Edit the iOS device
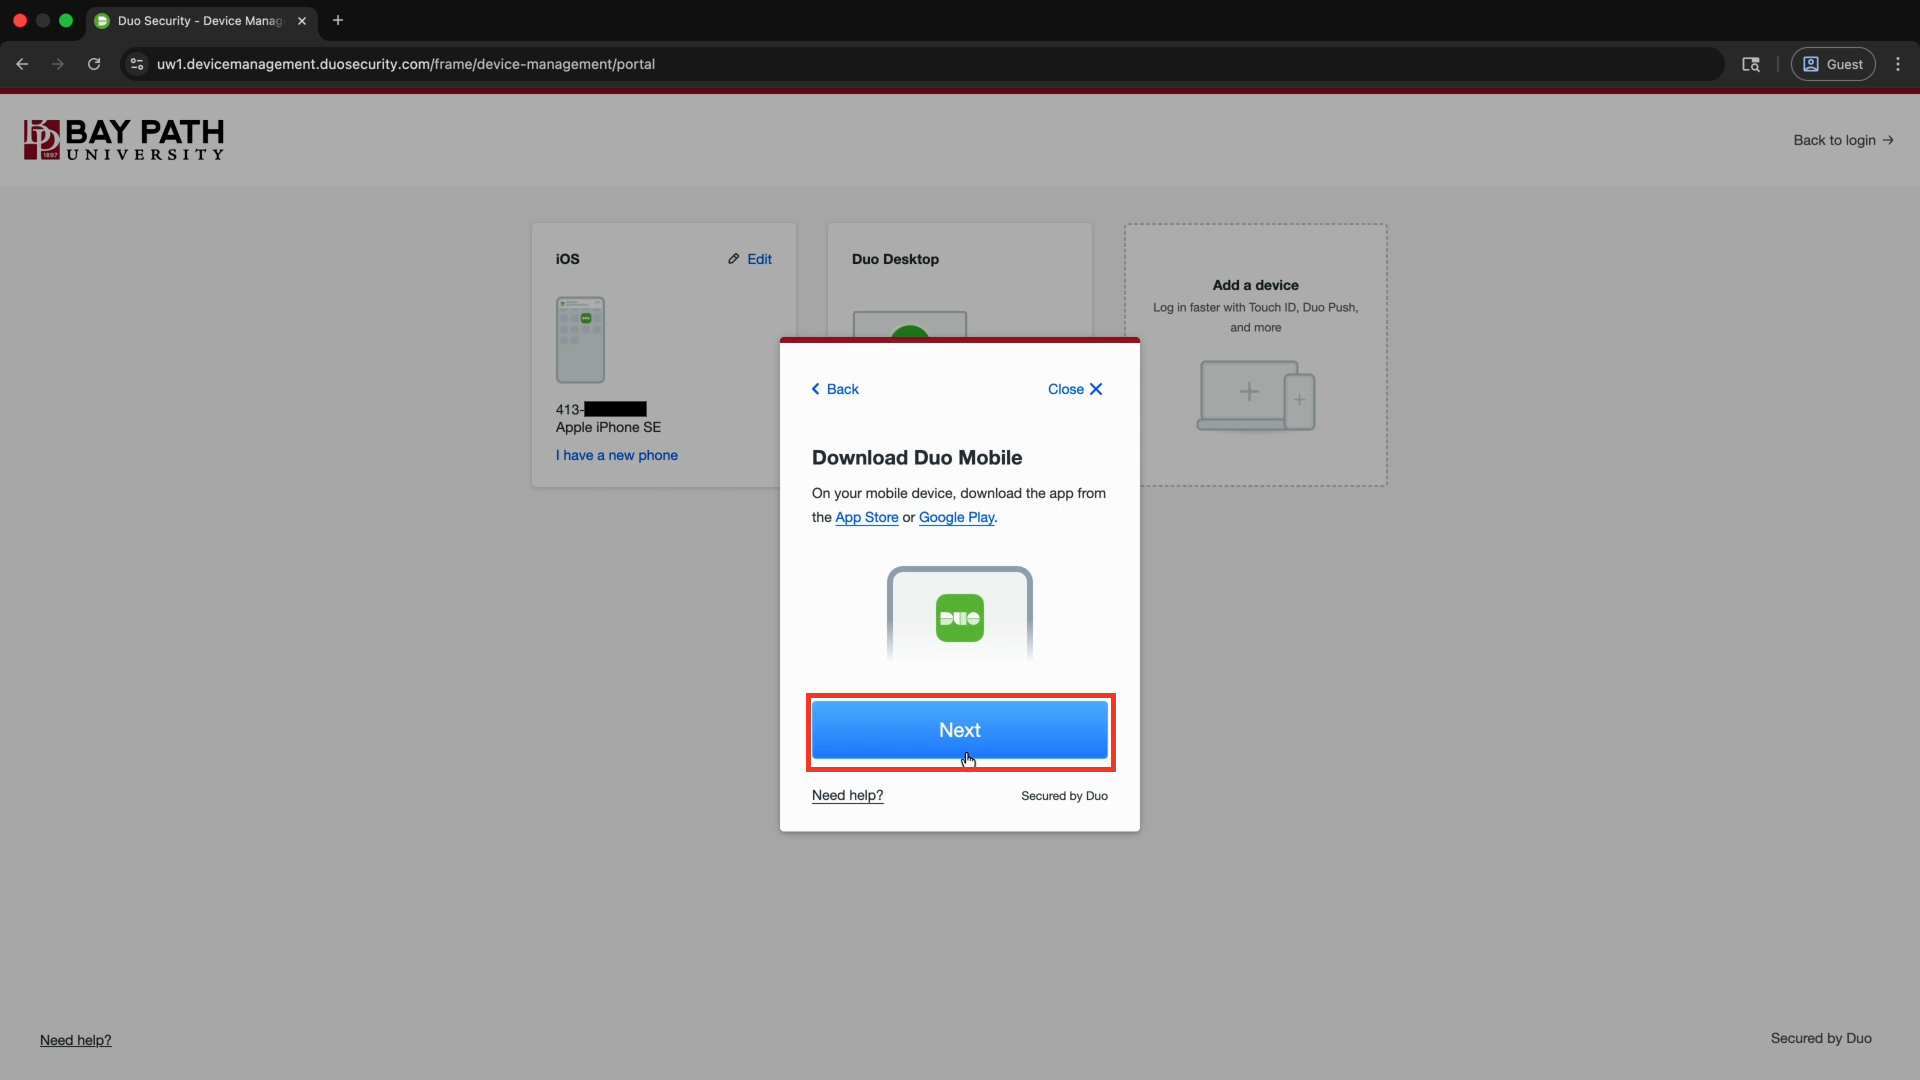 [750, 259]
